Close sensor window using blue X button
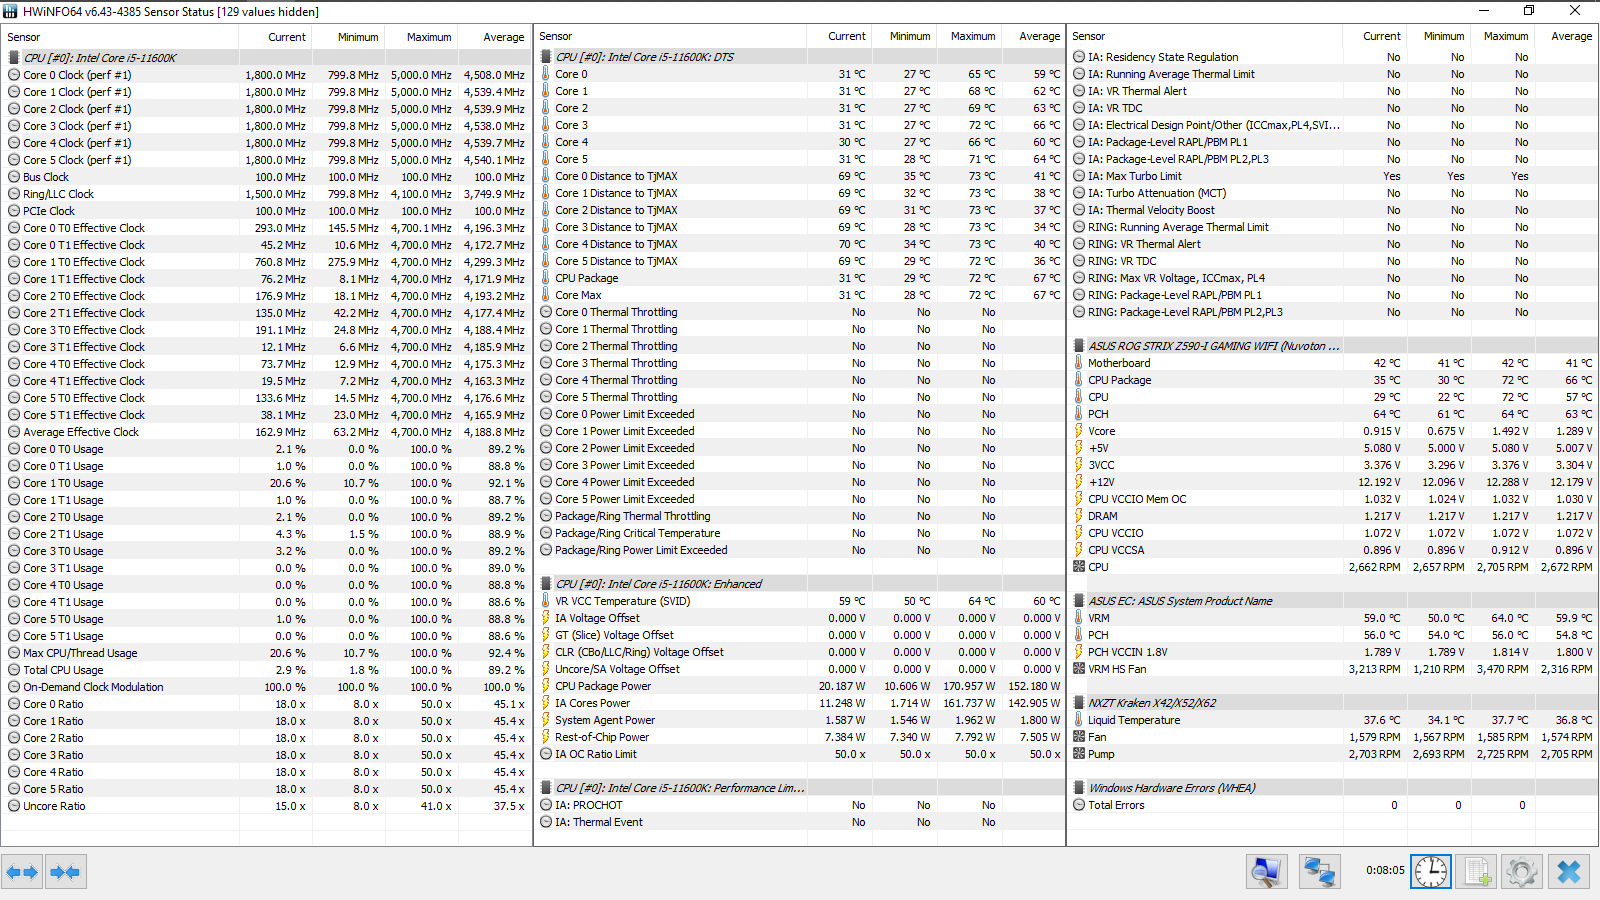Screen dimensions: 1600x900 click(x=1569, y=872)
